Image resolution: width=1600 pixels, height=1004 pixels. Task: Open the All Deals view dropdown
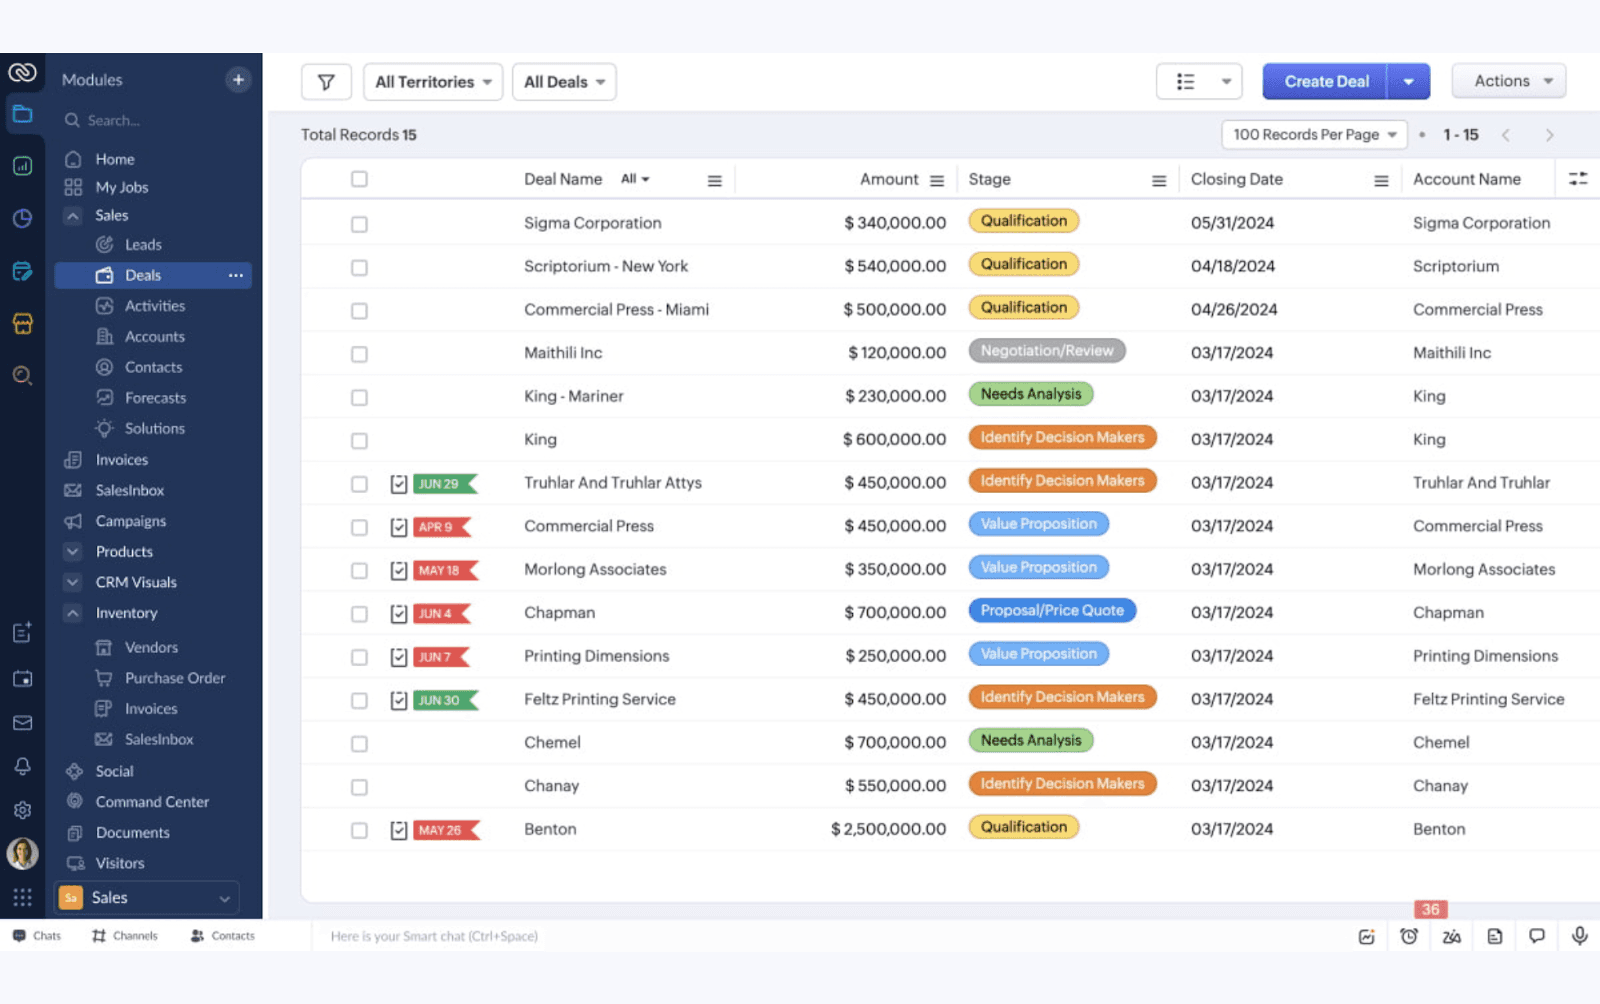(x=564, y=82)
